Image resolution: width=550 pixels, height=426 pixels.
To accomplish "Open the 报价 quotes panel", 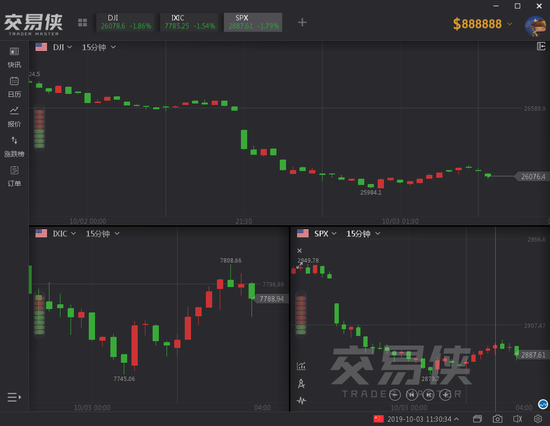I will tap(14, 117).
